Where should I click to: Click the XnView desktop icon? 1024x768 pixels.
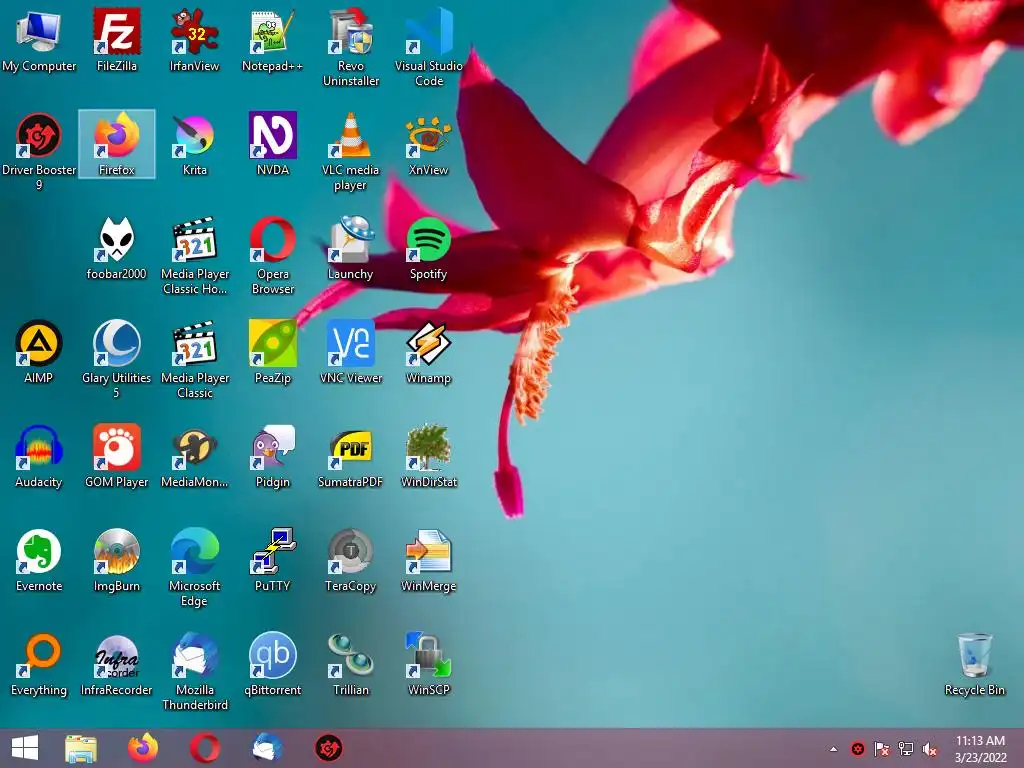pos(428,144)
